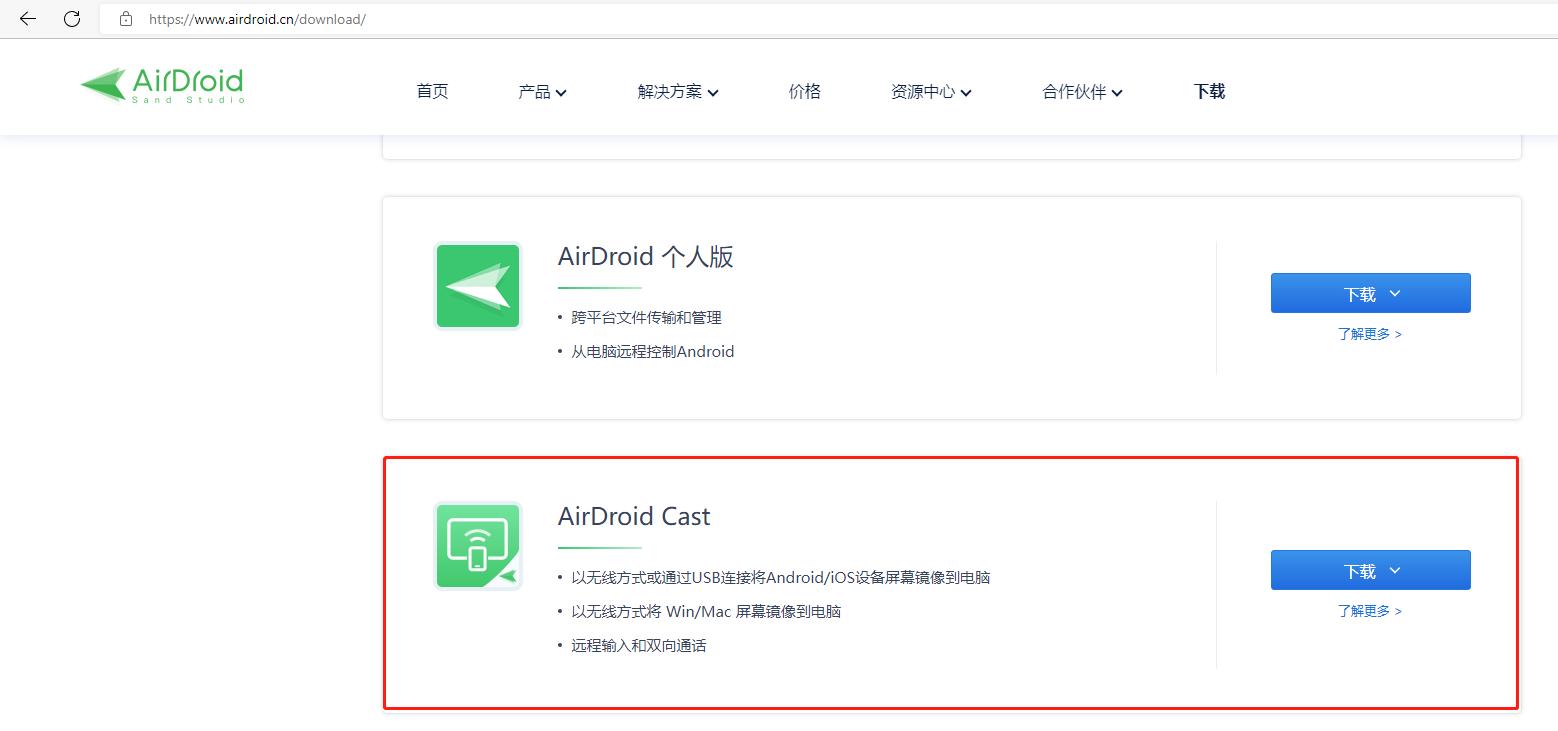Open 了解更多 link under AirDroid Cast

(1370, 611)
